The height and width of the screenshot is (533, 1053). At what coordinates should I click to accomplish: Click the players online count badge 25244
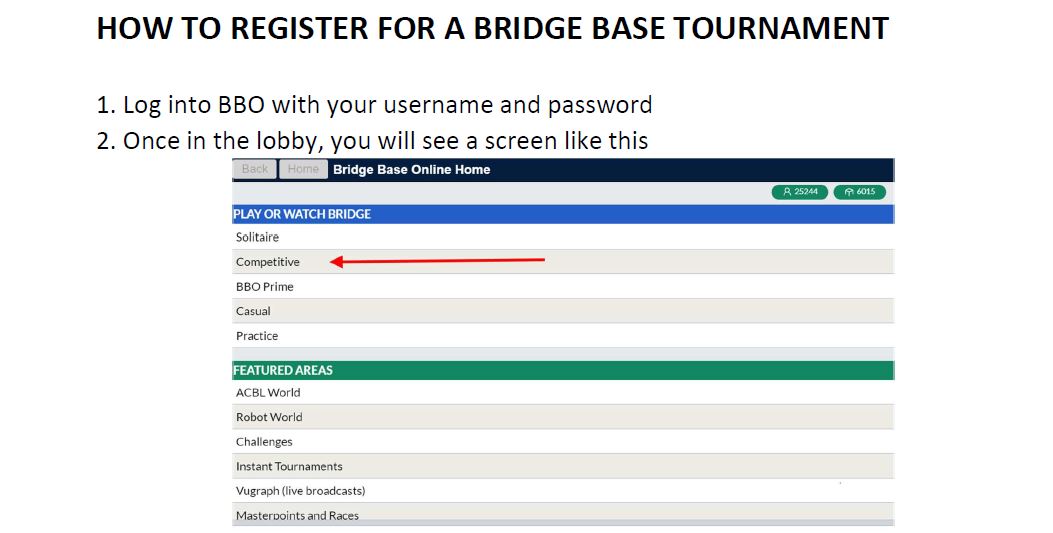(800, 192)
